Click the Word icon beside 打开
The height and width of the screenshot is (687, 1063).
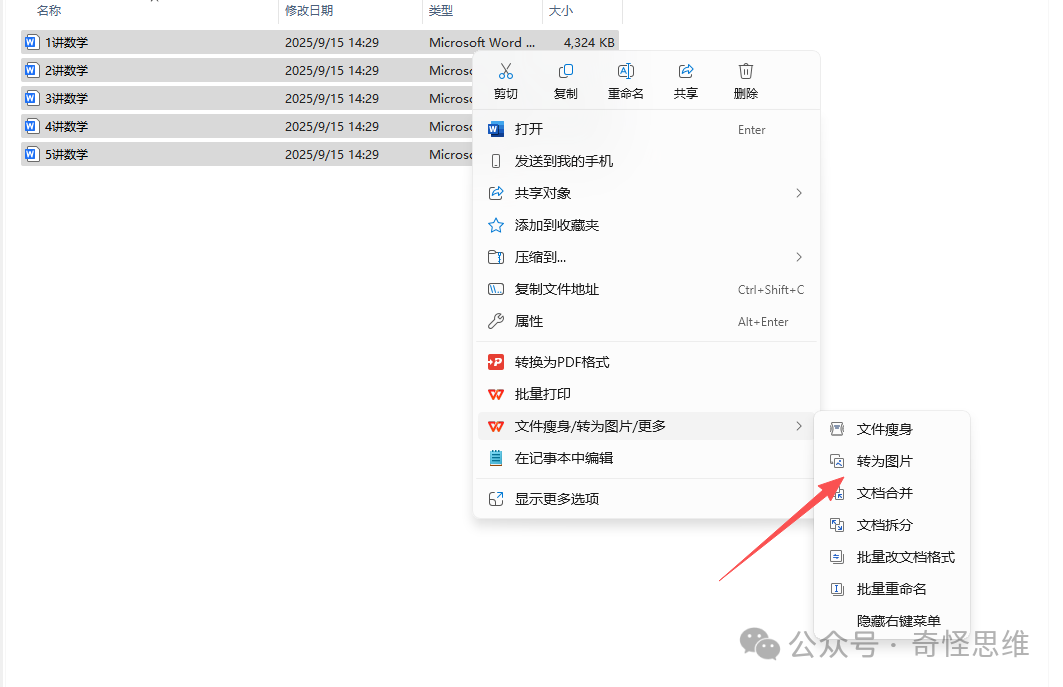tap(496, 129)
